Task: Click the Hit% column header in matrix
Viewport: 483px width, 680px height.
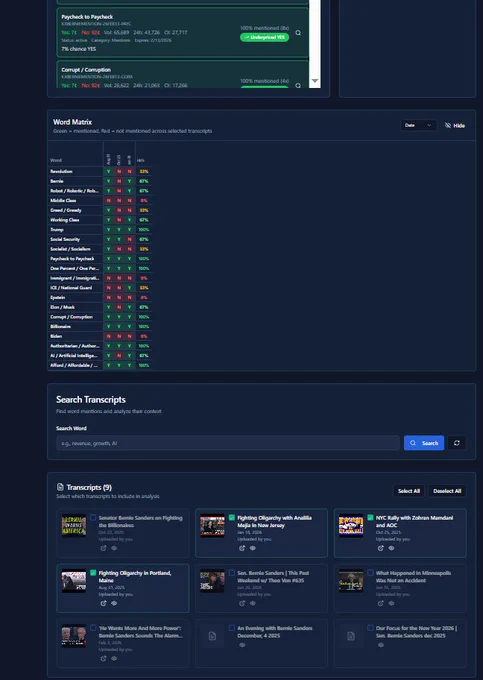Action: 141,160
